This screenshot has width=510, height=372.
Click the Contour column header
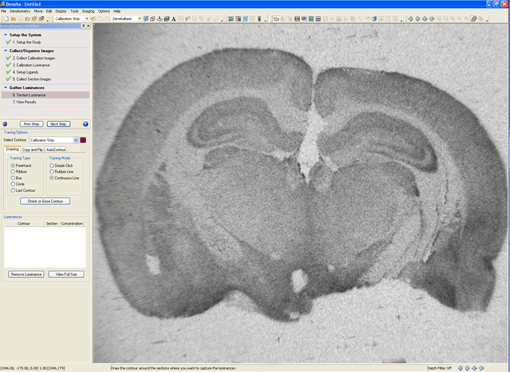24,223
